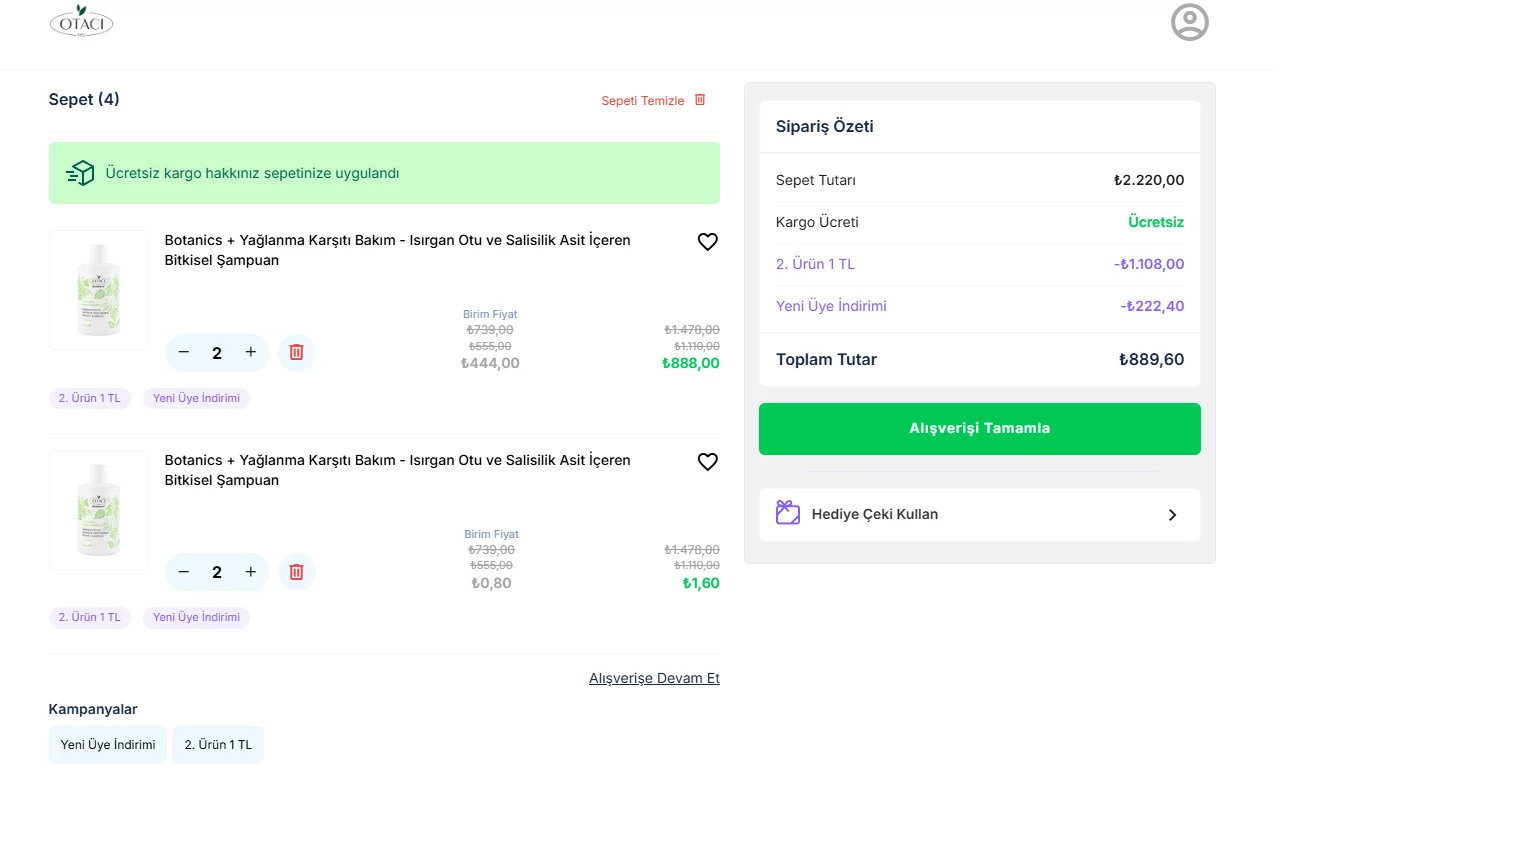This screenshot has width=1536, height=864.
Task: Open shampoo thumbnail in the ₺1,60 row
Action: click(x=99, y=510)
